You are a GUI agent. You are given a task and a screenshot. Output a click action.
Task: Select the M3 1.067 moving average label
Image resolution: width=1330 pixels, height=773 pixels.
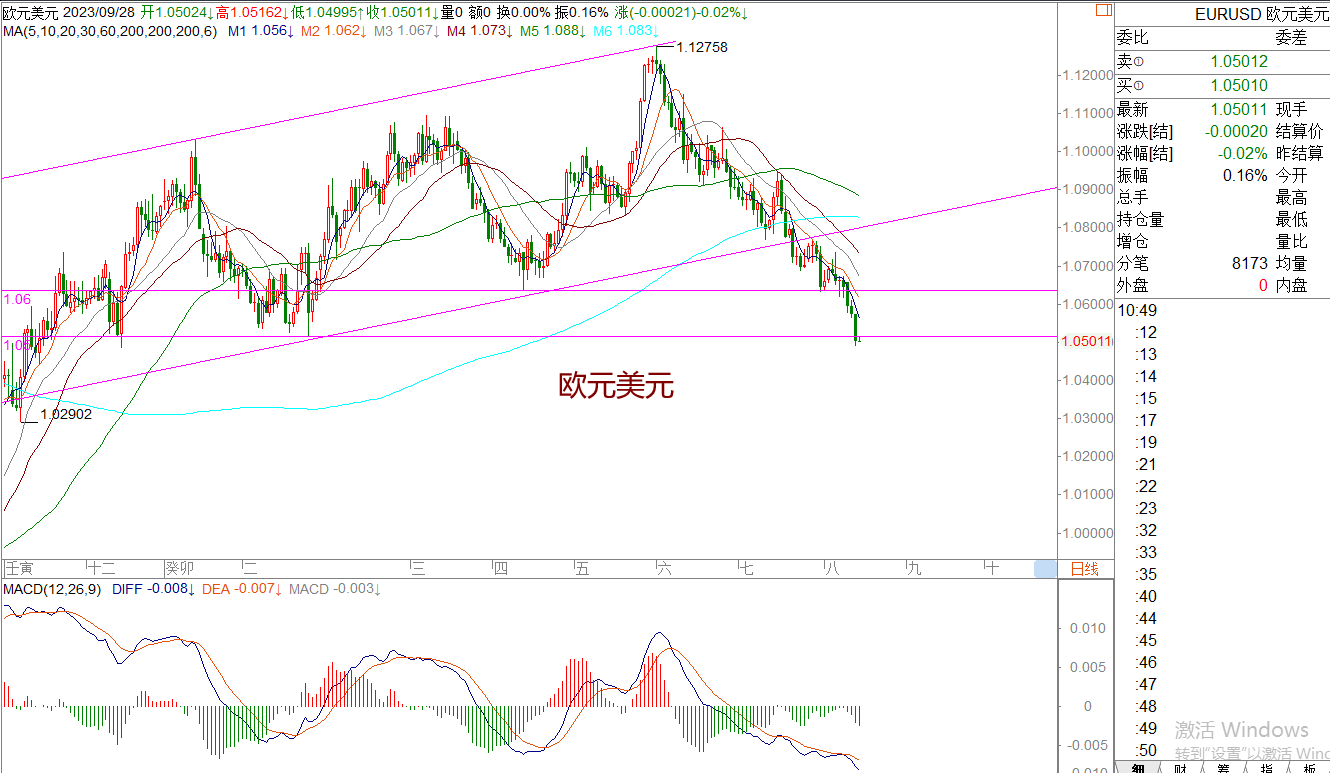(406, 31)
